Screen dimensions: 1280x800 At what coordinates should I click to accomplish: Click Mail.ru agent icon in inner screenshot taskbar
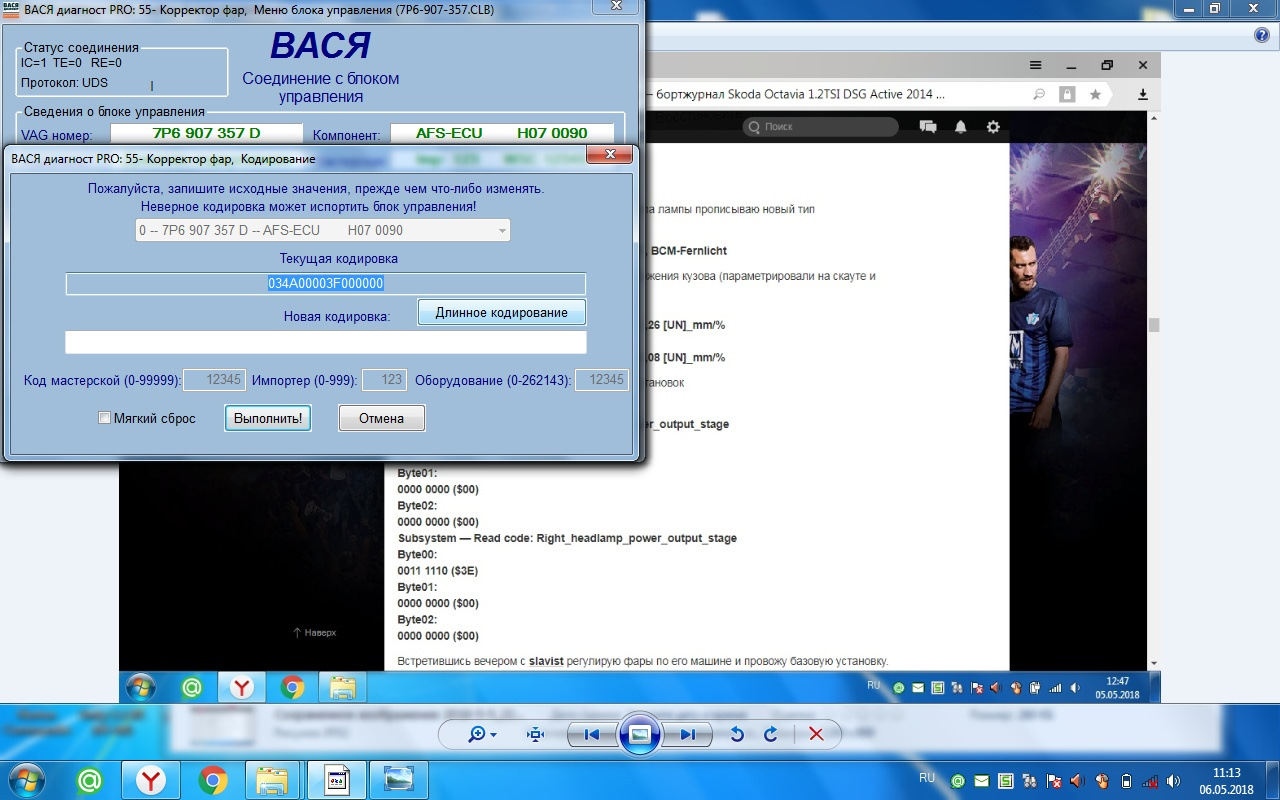(x=192, y=687)
